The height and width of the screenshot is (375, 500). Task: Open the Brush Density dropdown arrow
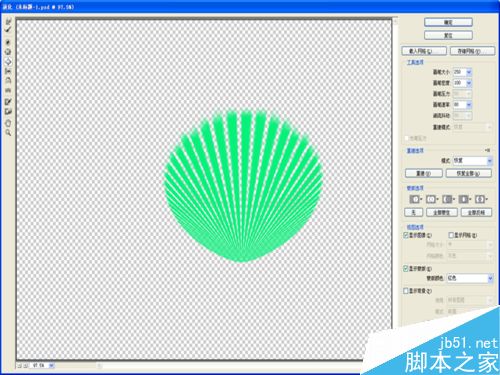[469, 83]
